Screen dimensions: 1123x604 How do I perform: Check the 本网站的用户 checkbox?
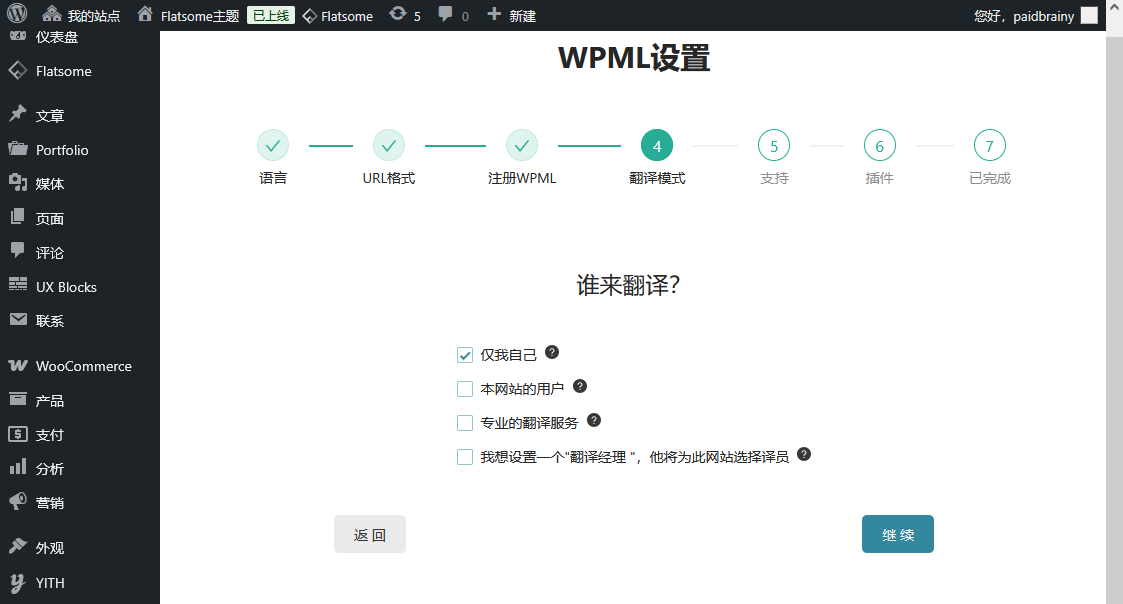(465, 389)
